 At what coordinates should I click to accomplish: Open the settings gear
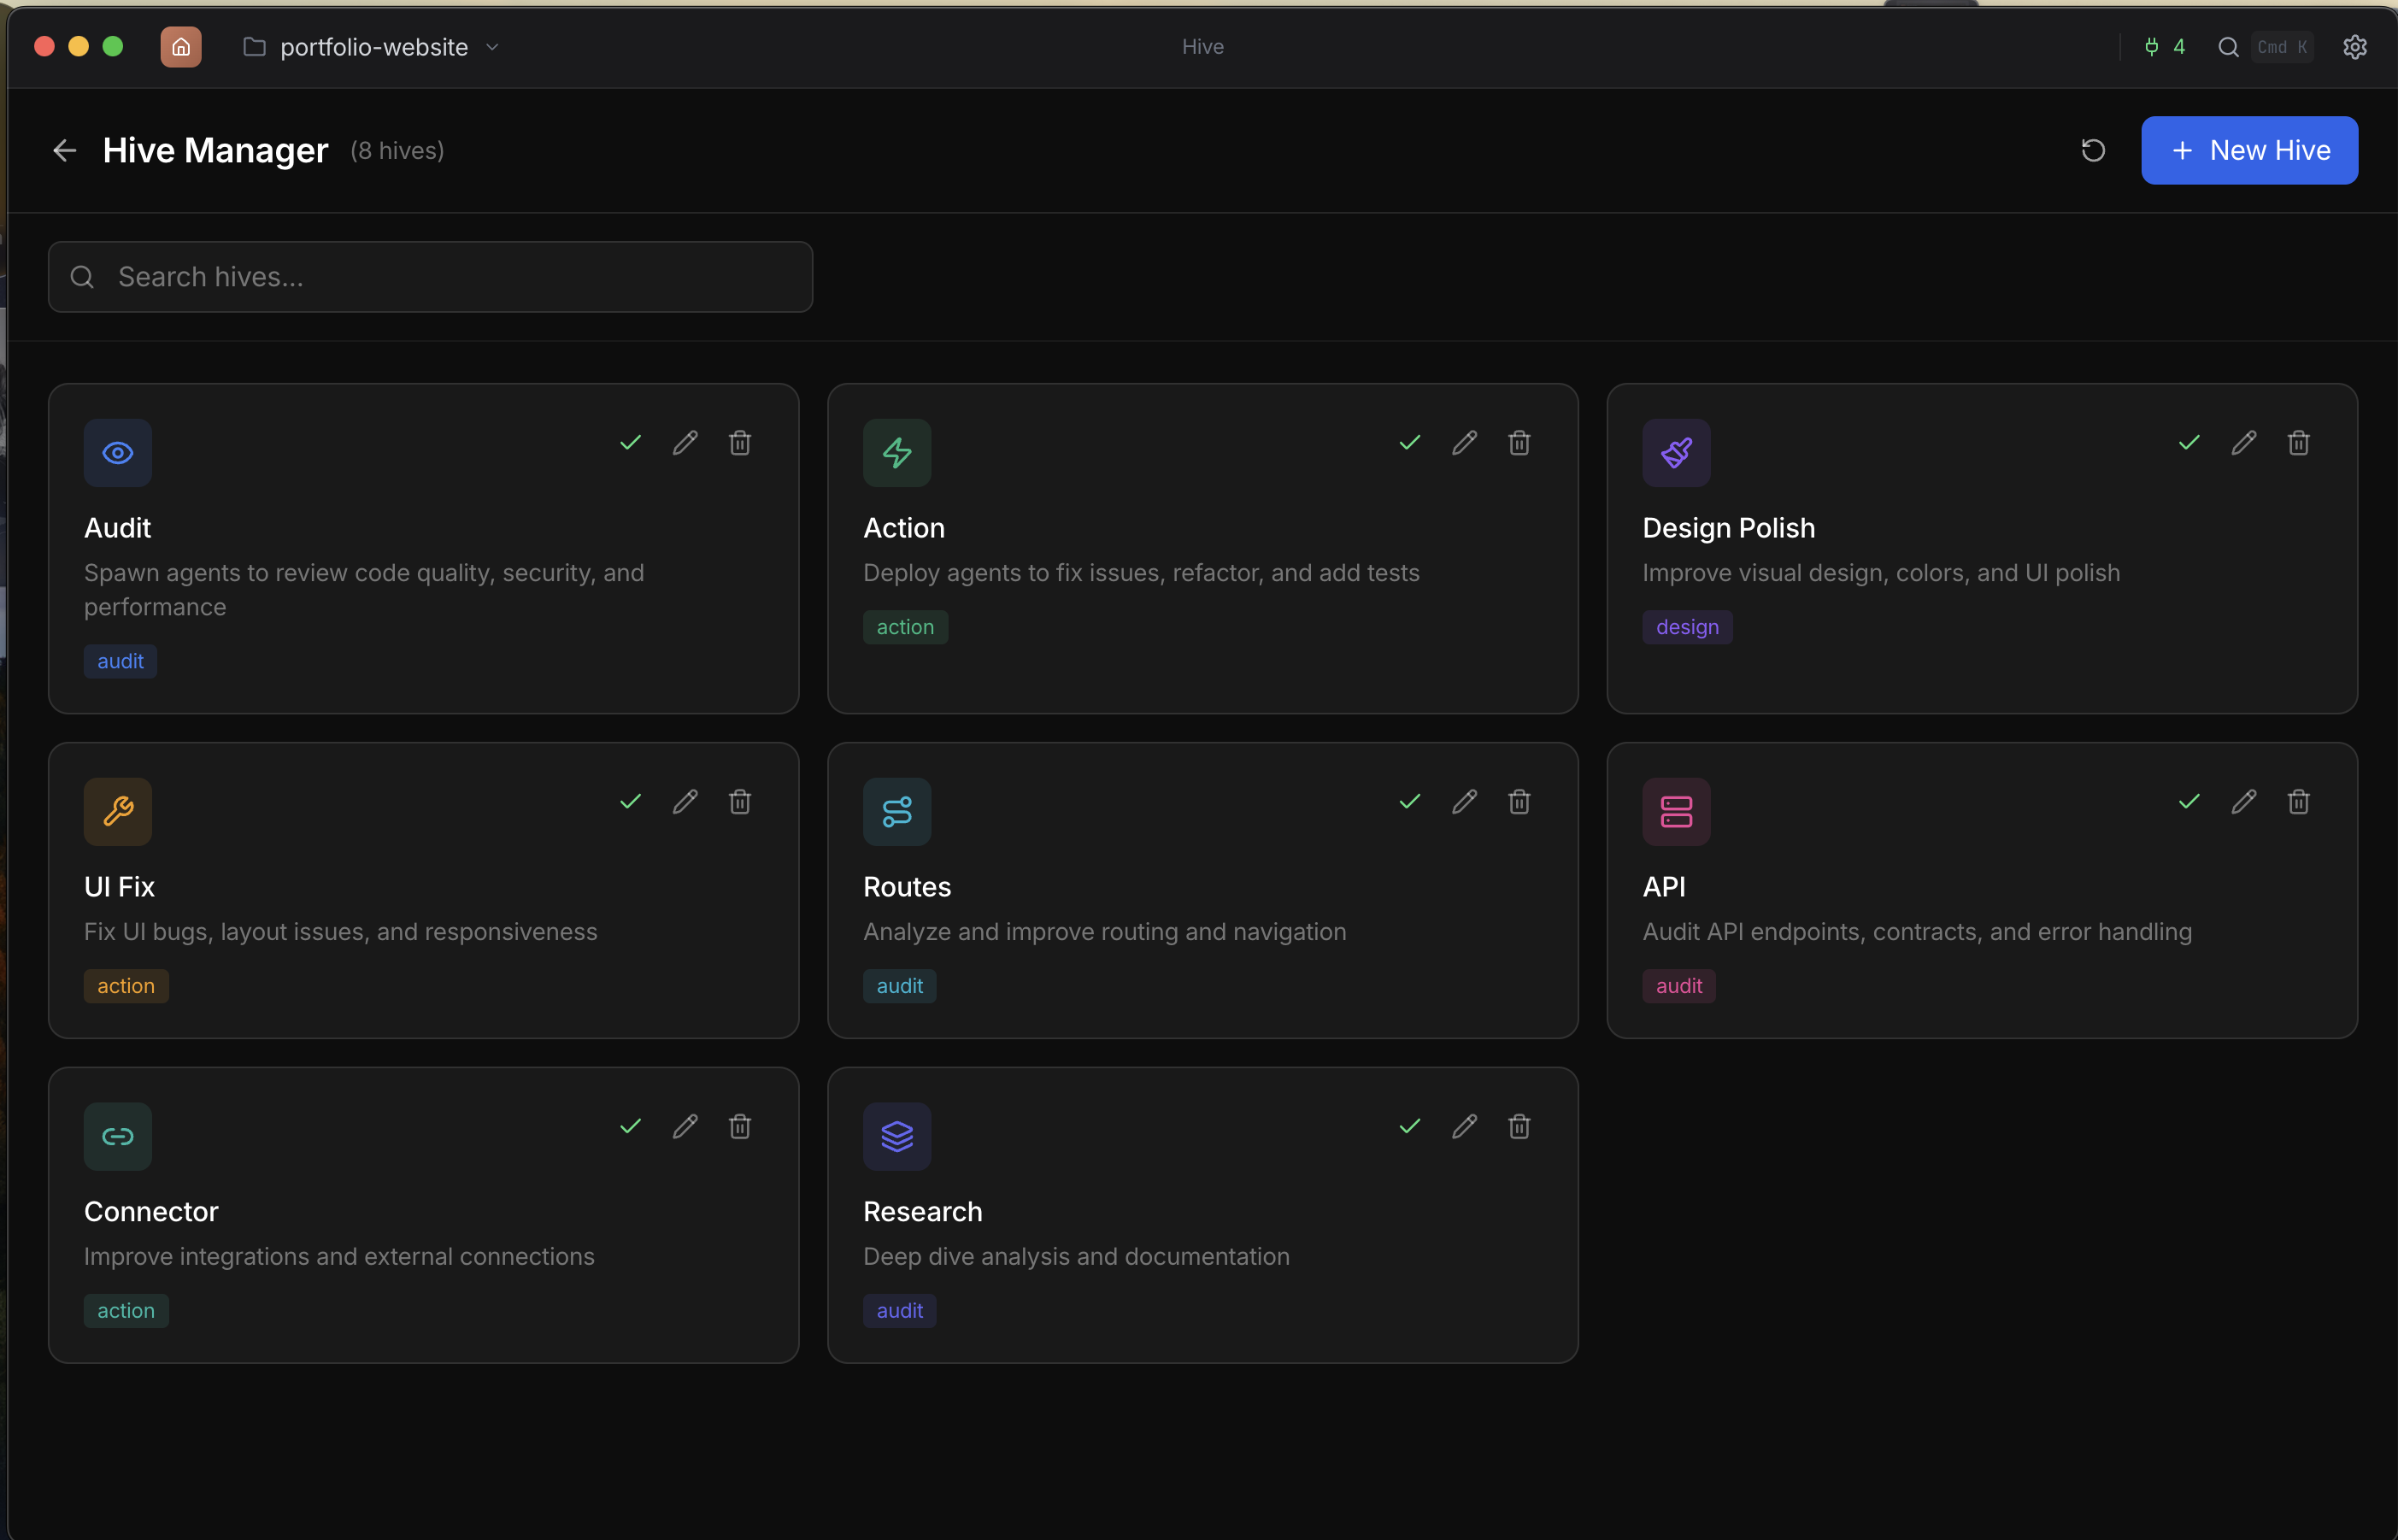pos(2355,46)
